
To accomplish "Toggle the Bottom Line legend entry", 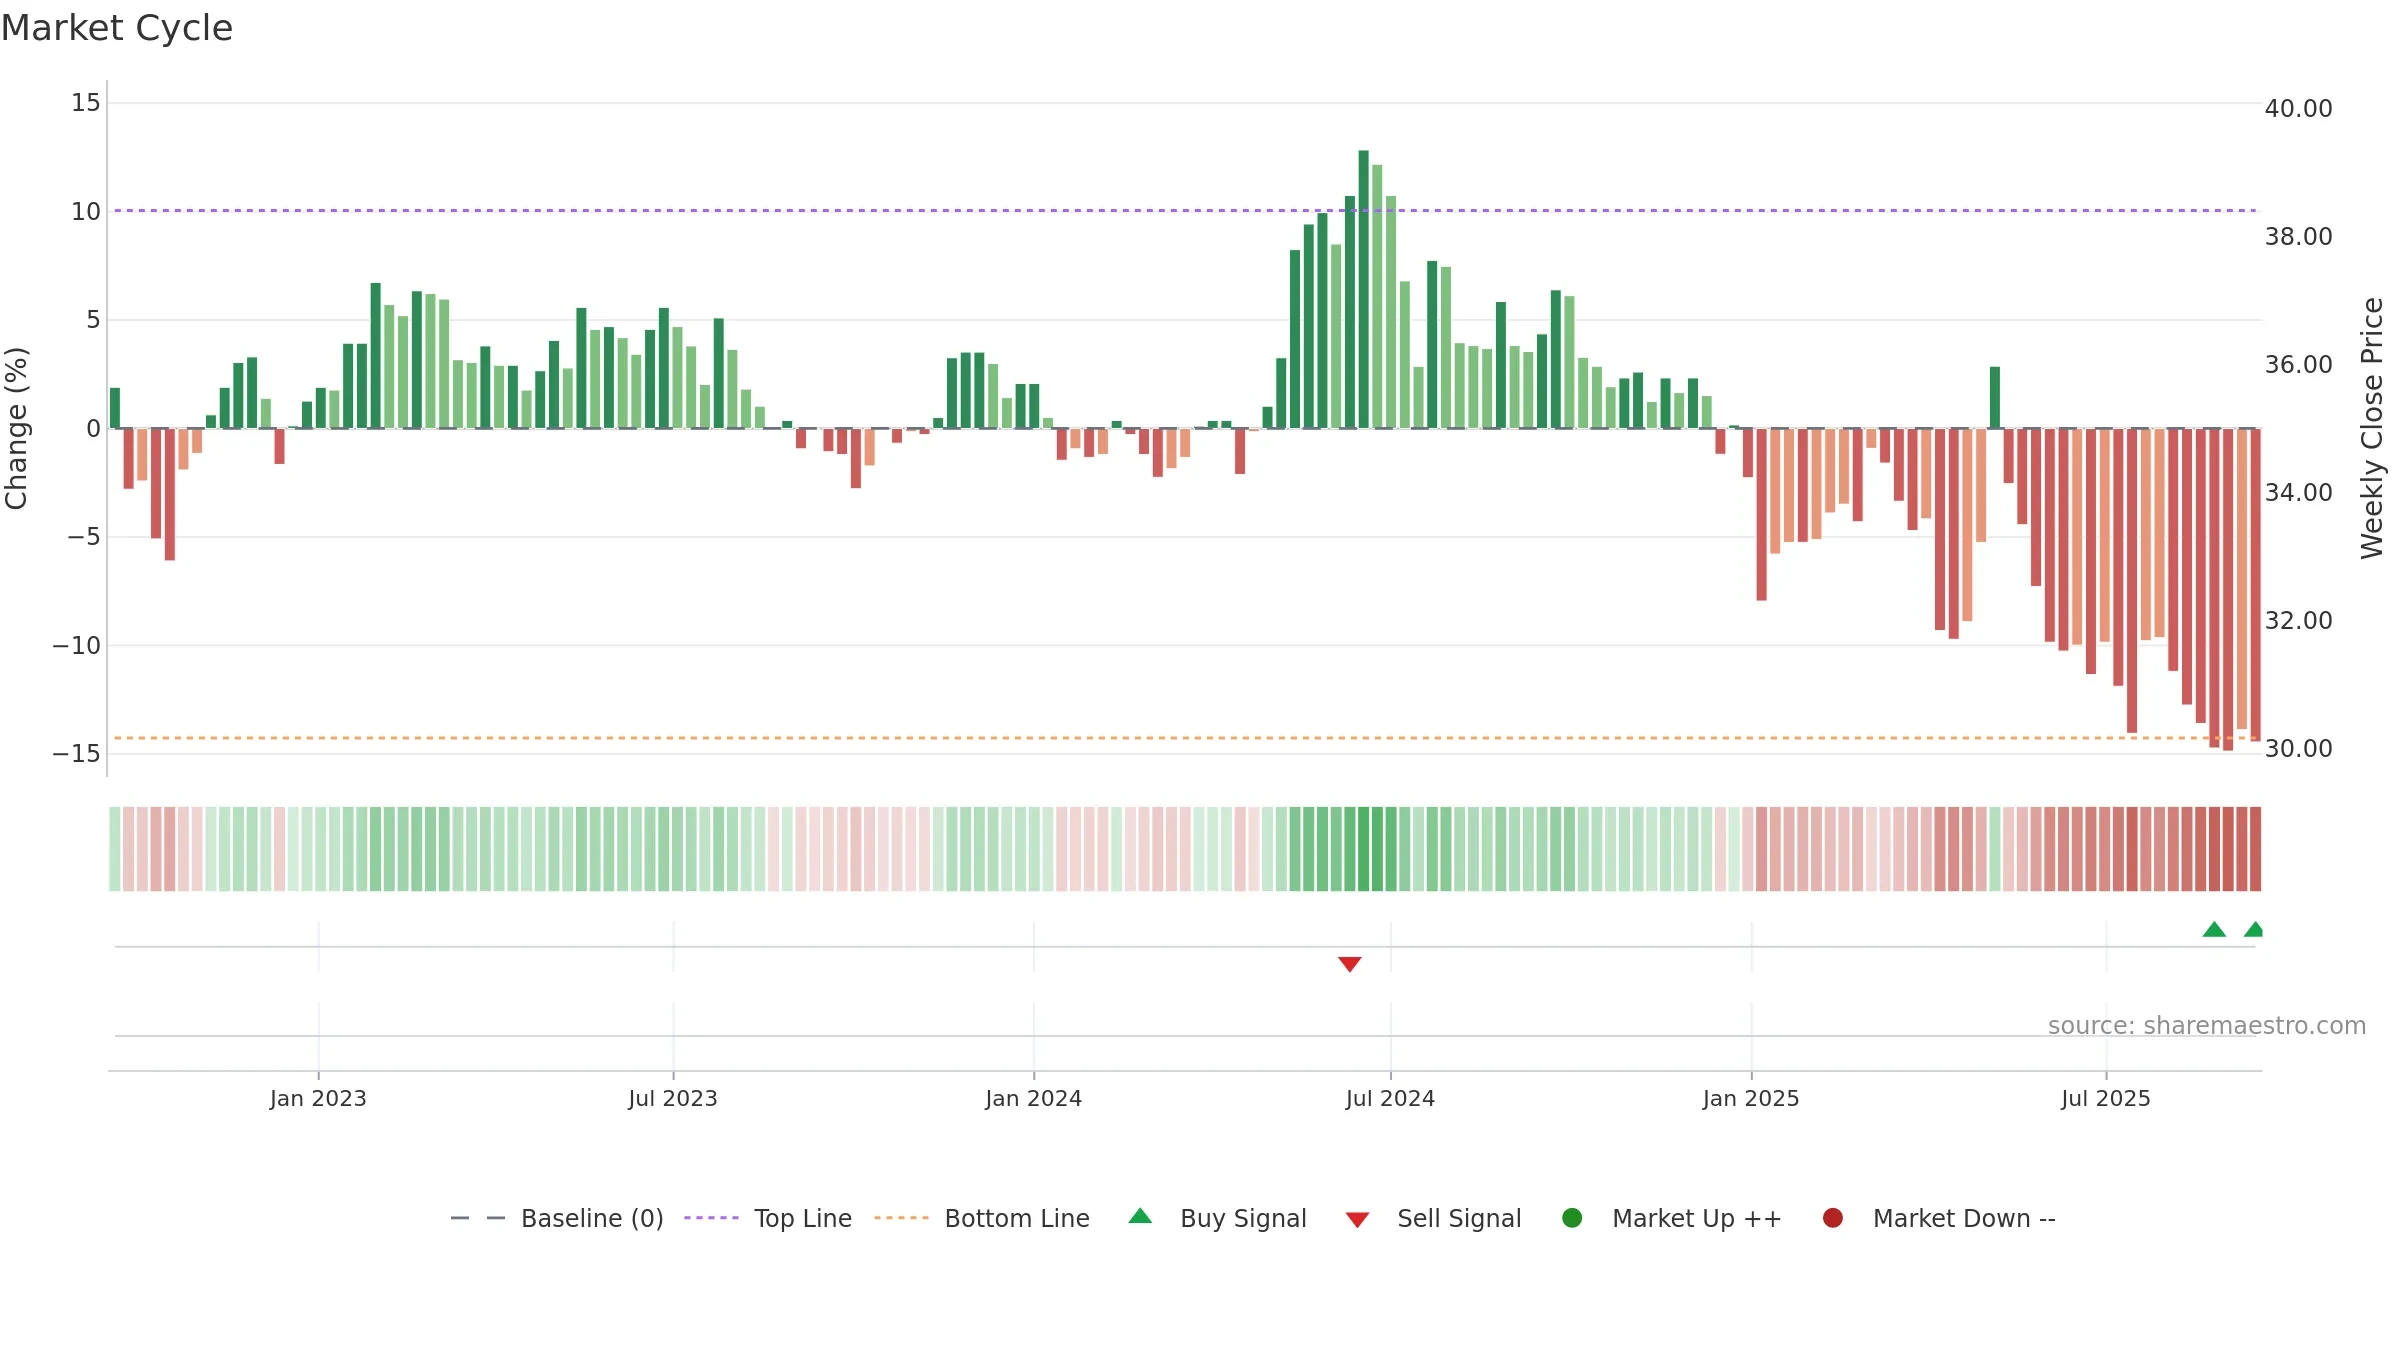I will (x=982, y=1218).
